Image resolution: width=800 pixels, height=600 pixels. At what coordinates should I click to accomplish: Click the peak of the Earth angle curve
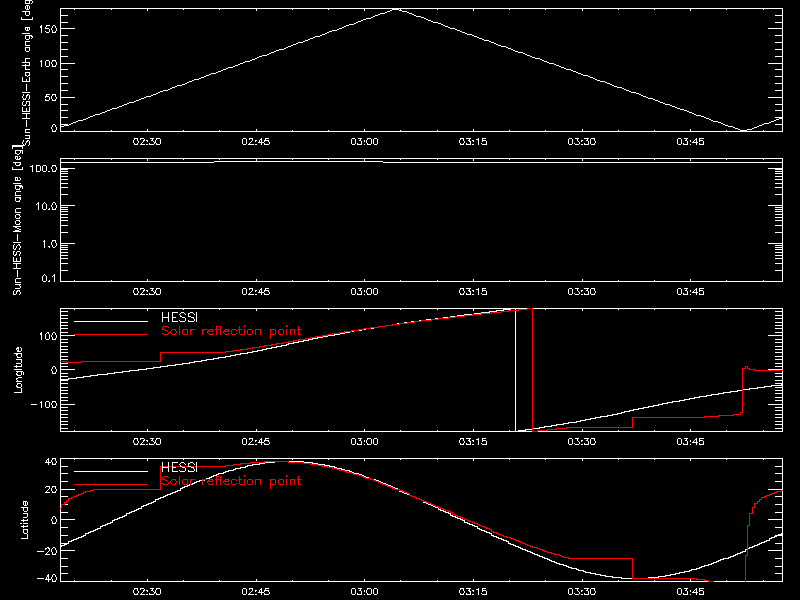[x=397, y=9]
